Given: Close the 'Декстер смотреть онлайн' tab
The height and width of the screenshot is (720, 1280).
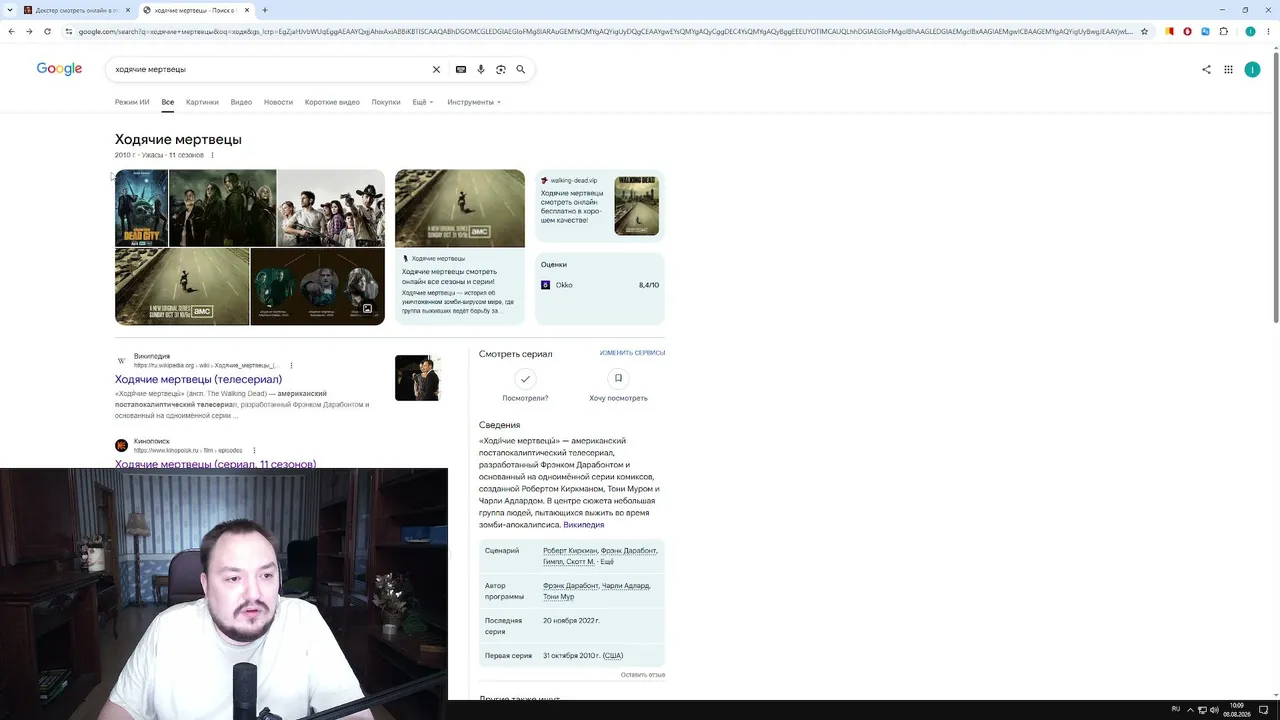Looking at the screenshot, I should 129,10.
